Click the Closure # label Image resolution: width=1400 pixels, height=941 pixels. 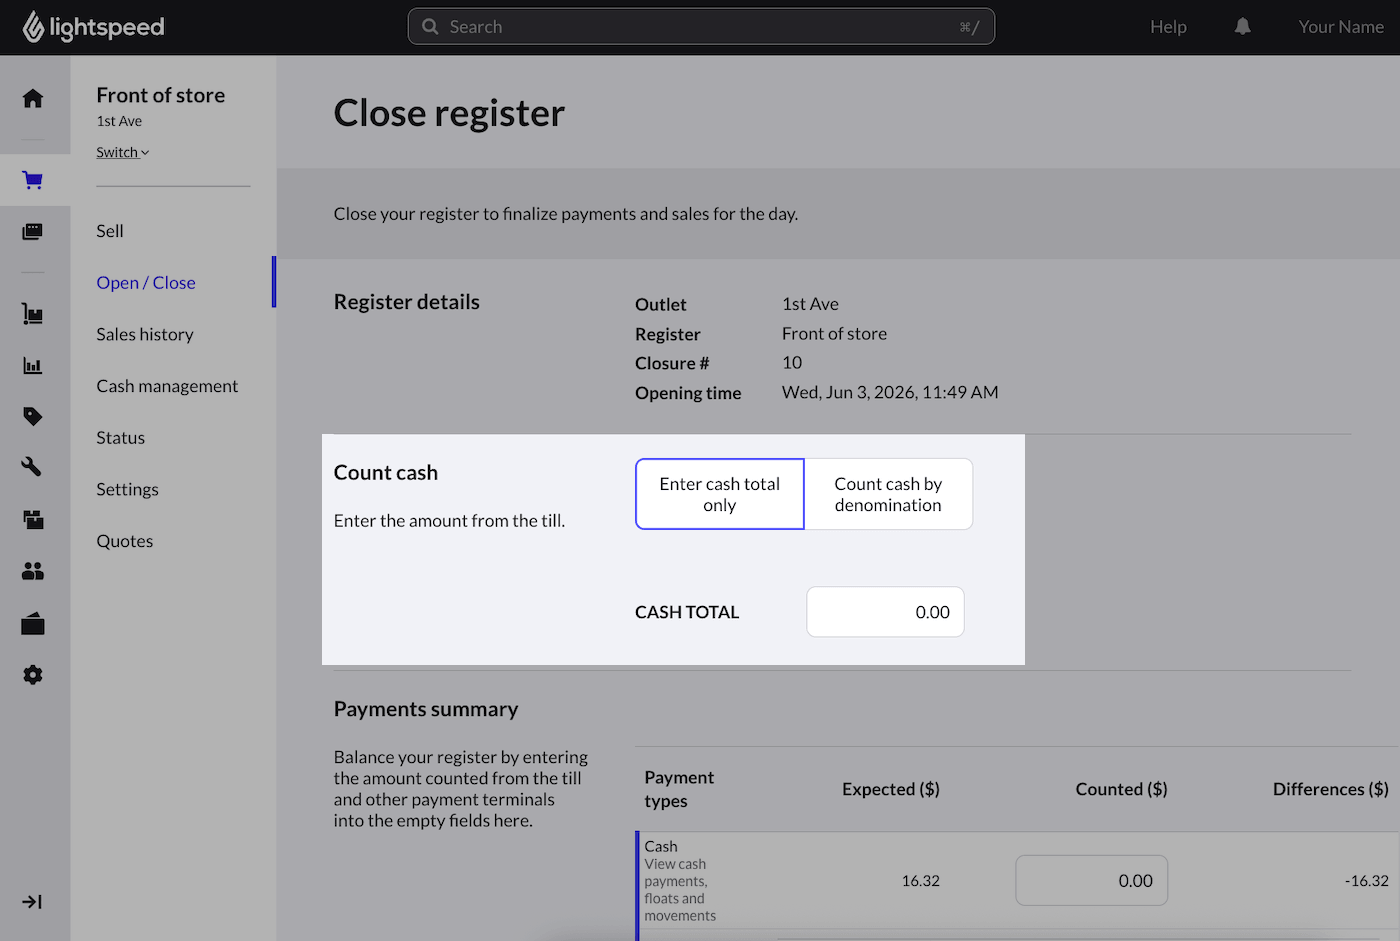point(672,363)
